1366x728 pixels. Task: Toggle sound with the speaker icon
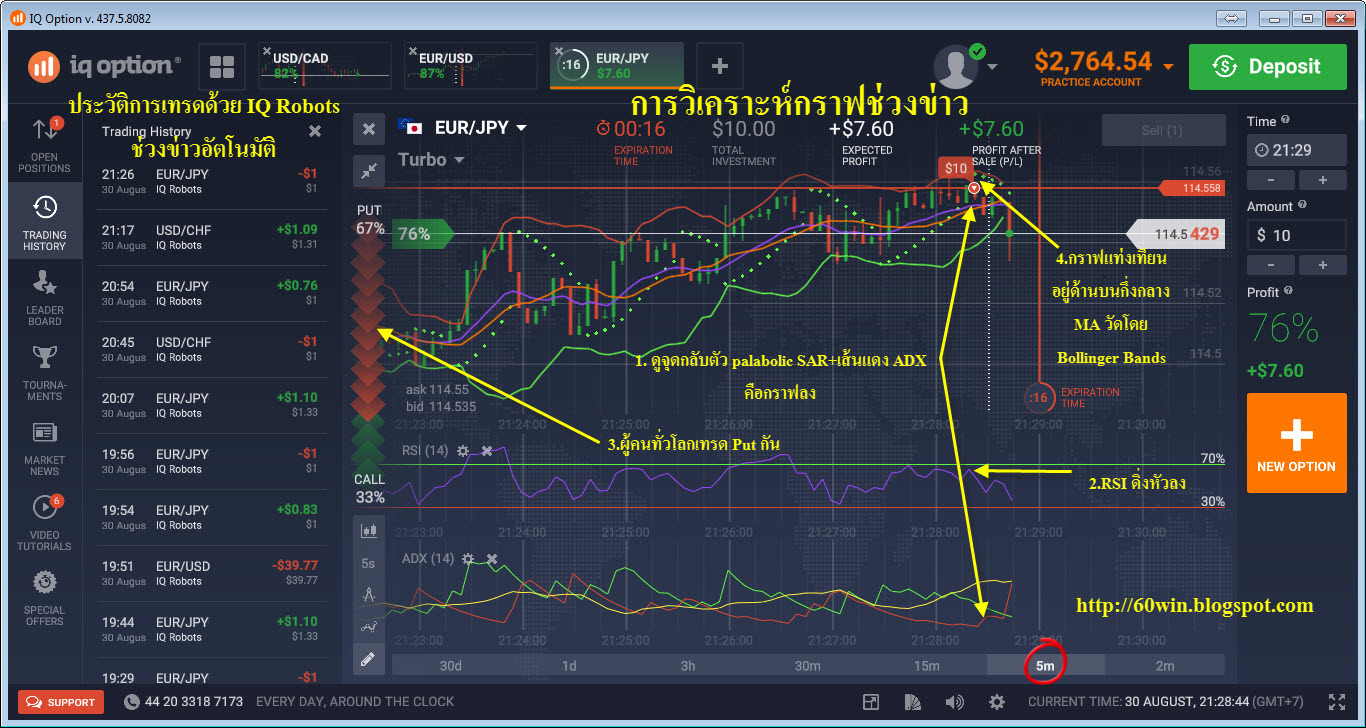[x=955, y=702]
